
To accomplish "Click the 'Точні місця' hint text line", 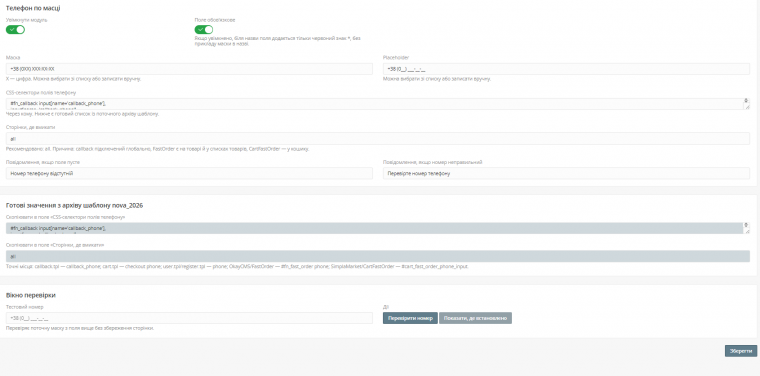I will click(x=237, y=266).
